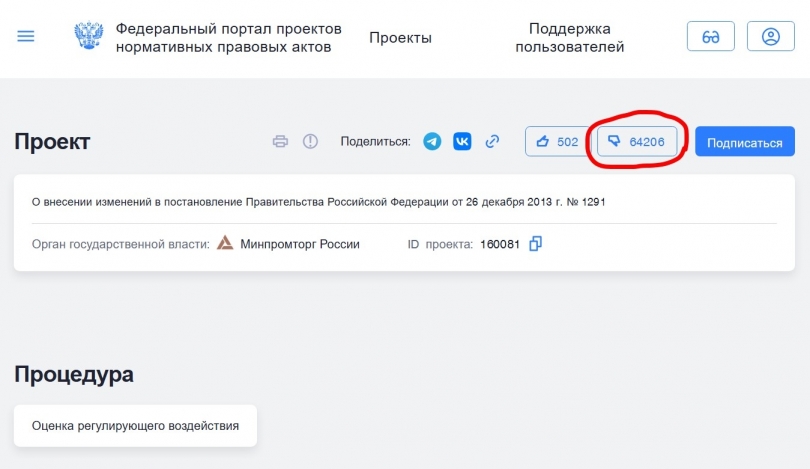Share the project via Telegram
Viewport: 810px width, 469px height.
tap(432, 142)
